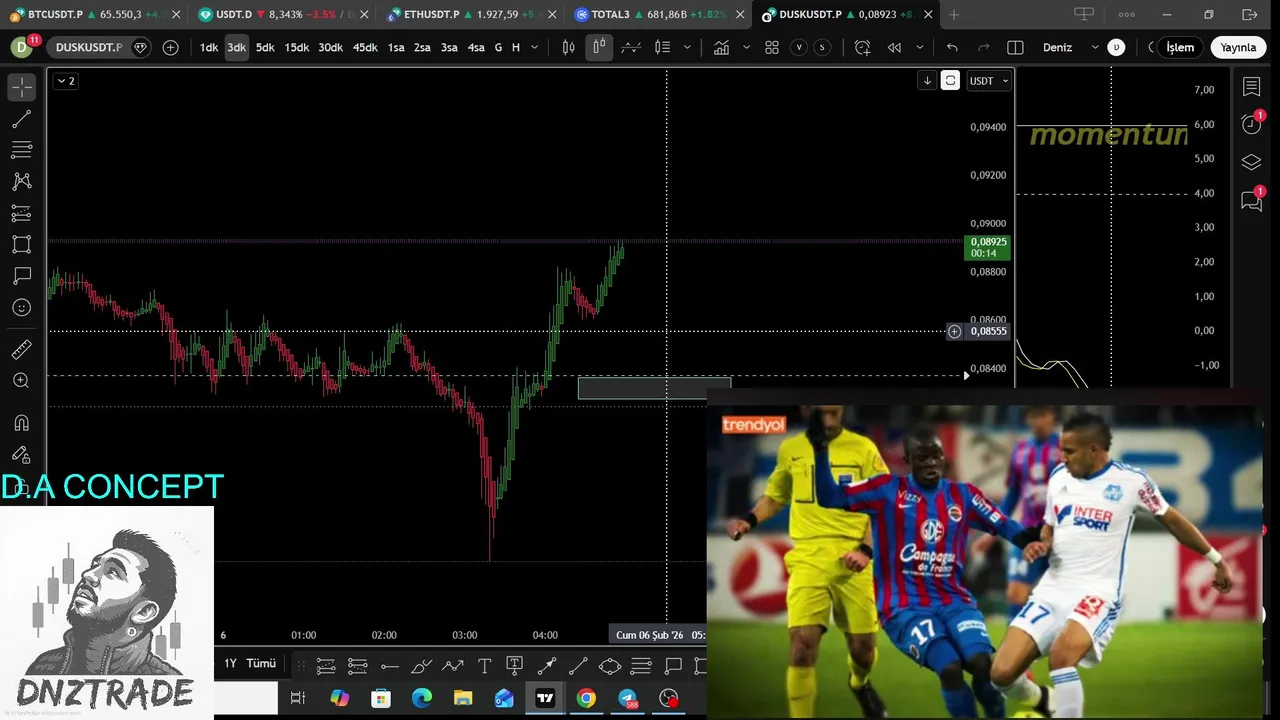Viewport: 1280px width, 720px height.
Task: Click the down-arrow icon near price scale
Action: coord(927,81)
